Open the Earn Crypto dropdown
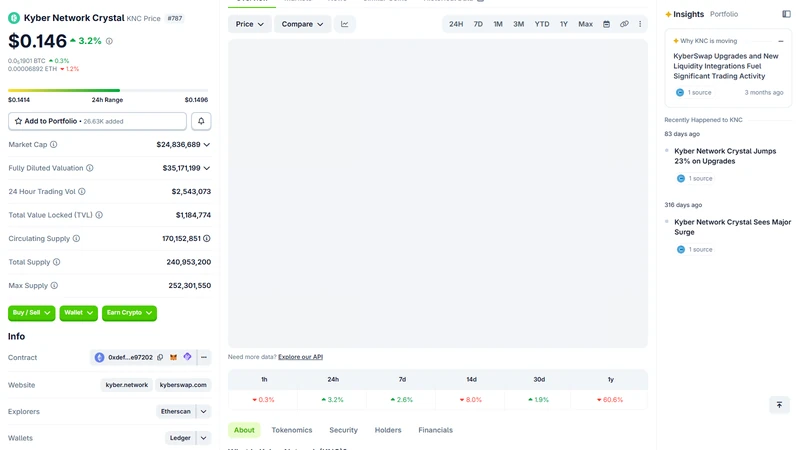Viewport: 800px width, 450px height. tap(130, 313)
